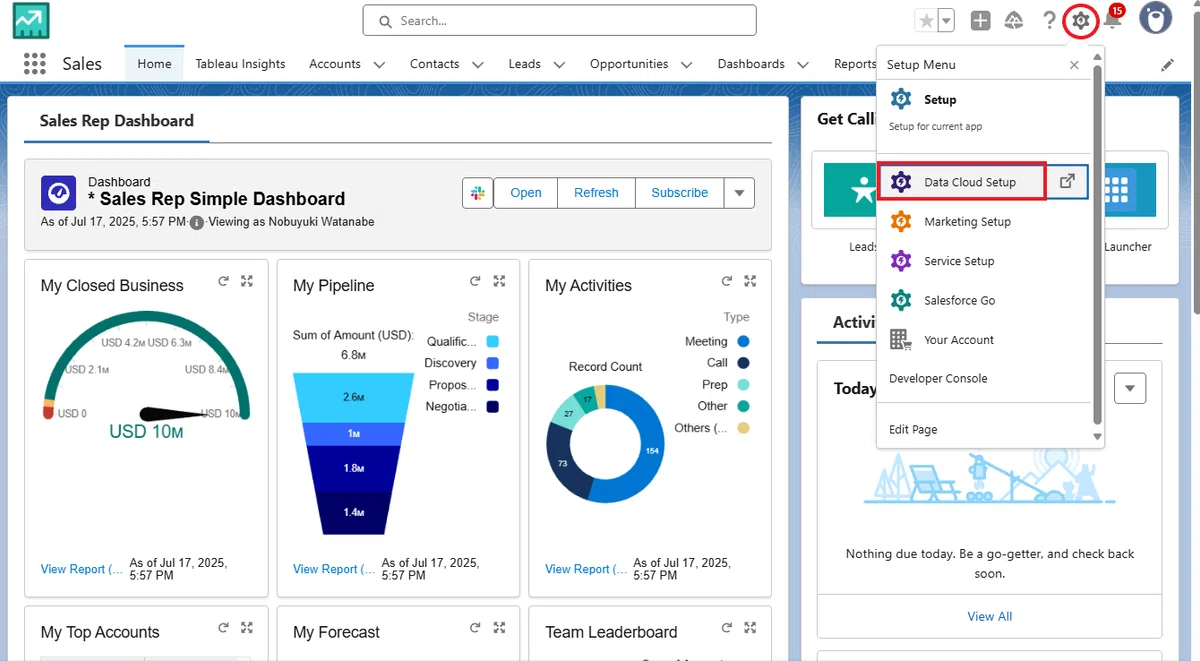Screen dimensions: 1200x661
Task: Expand the My Closed Business component
Action: tap(247, 282)
